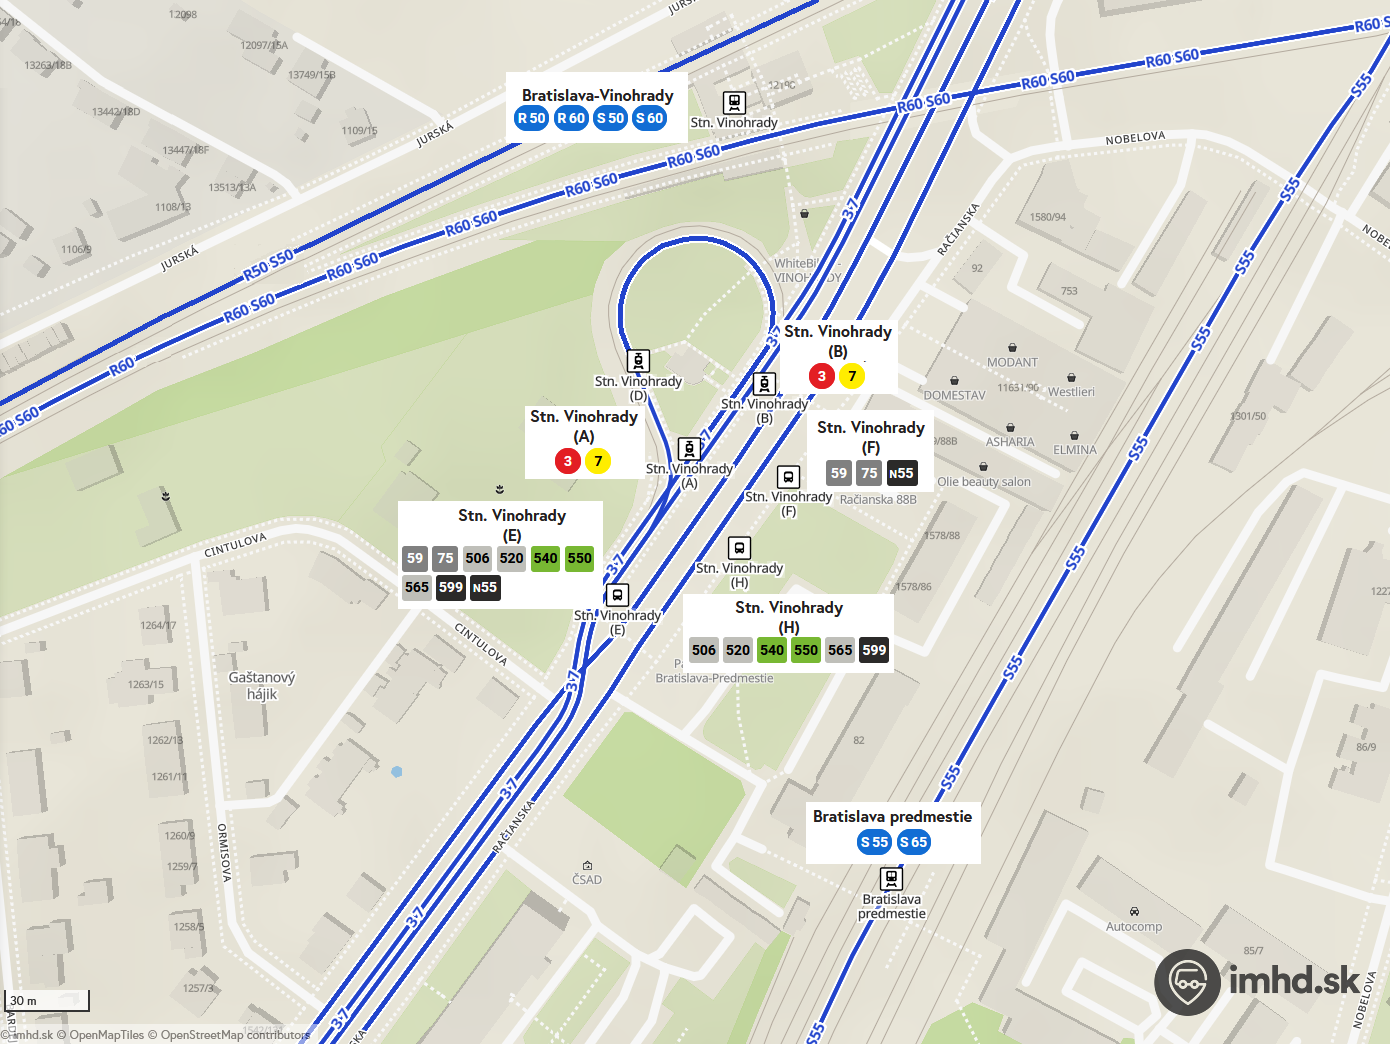Select the tram stop icon for Stn. Vinohrady (A)
The width and height of the screenshot is (1390, 1044).
click(689, 449)
